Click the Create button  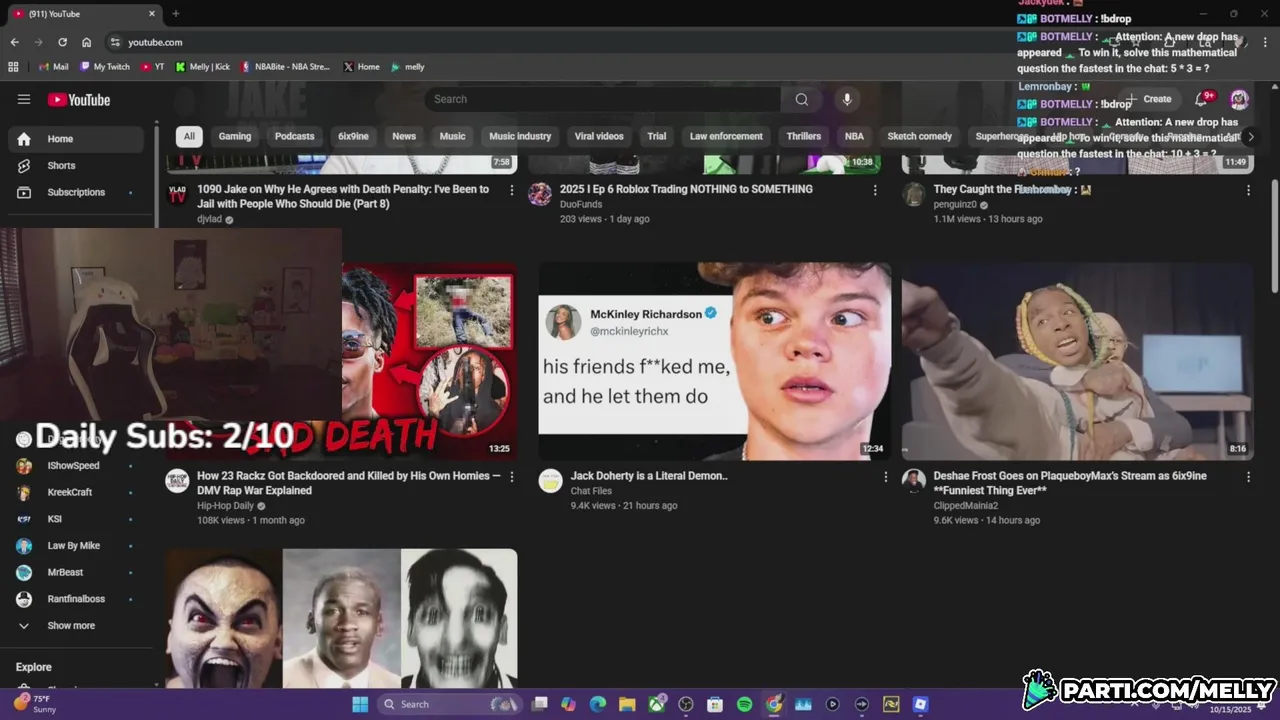coord(1148,99)
